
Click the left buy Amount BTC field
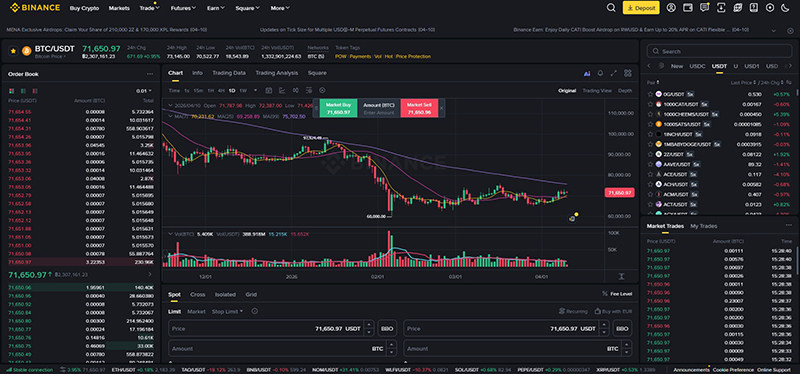282,349
